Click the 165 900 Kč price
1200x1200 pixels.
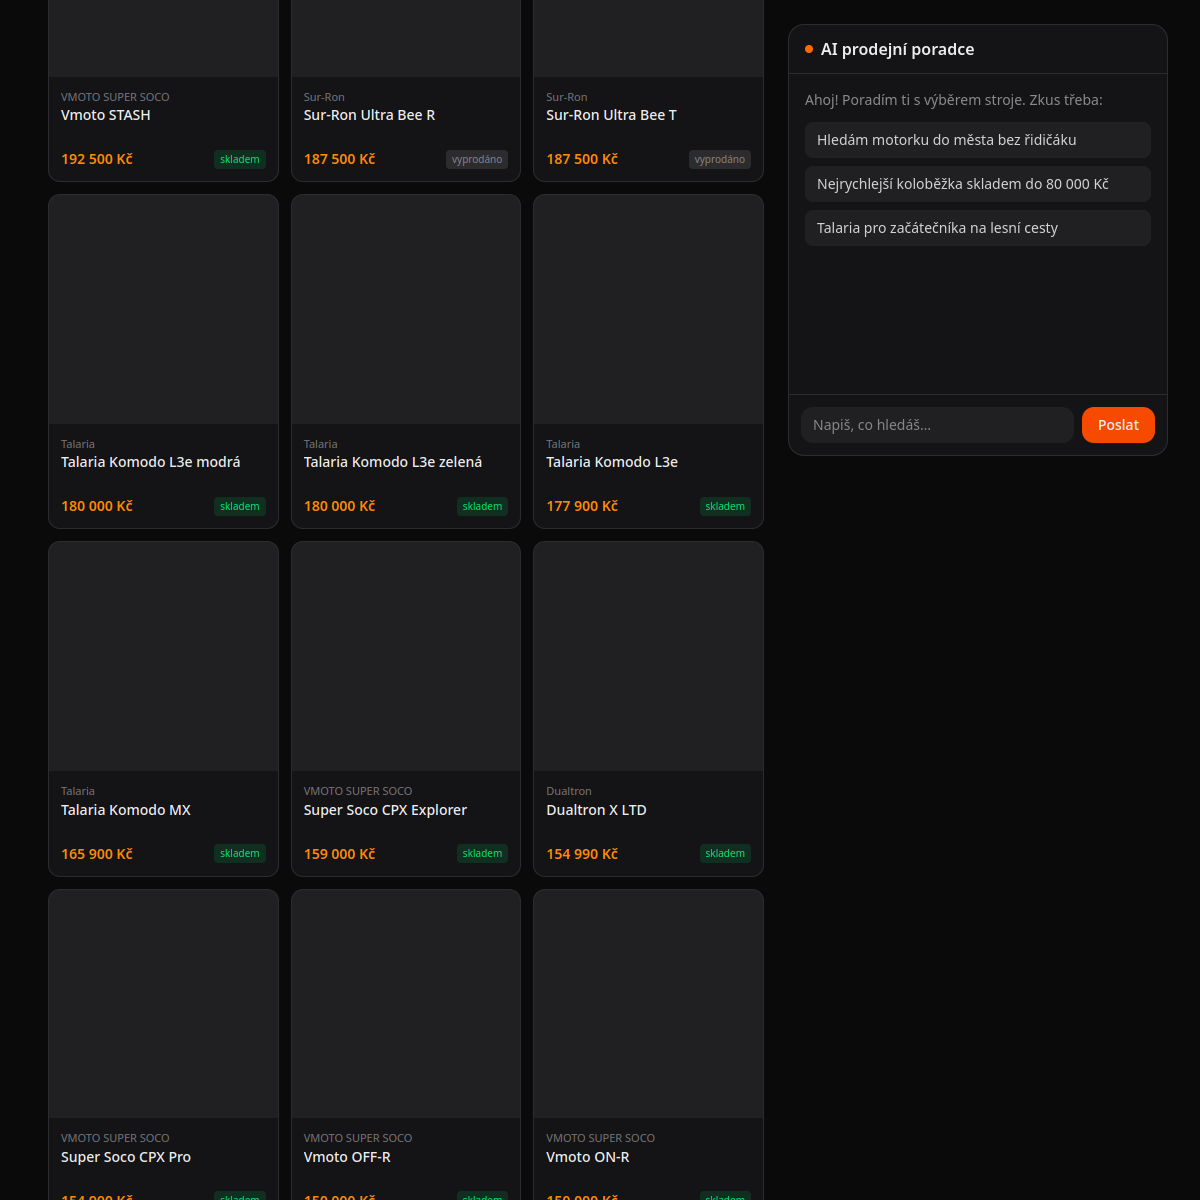(x=97, y=854)
